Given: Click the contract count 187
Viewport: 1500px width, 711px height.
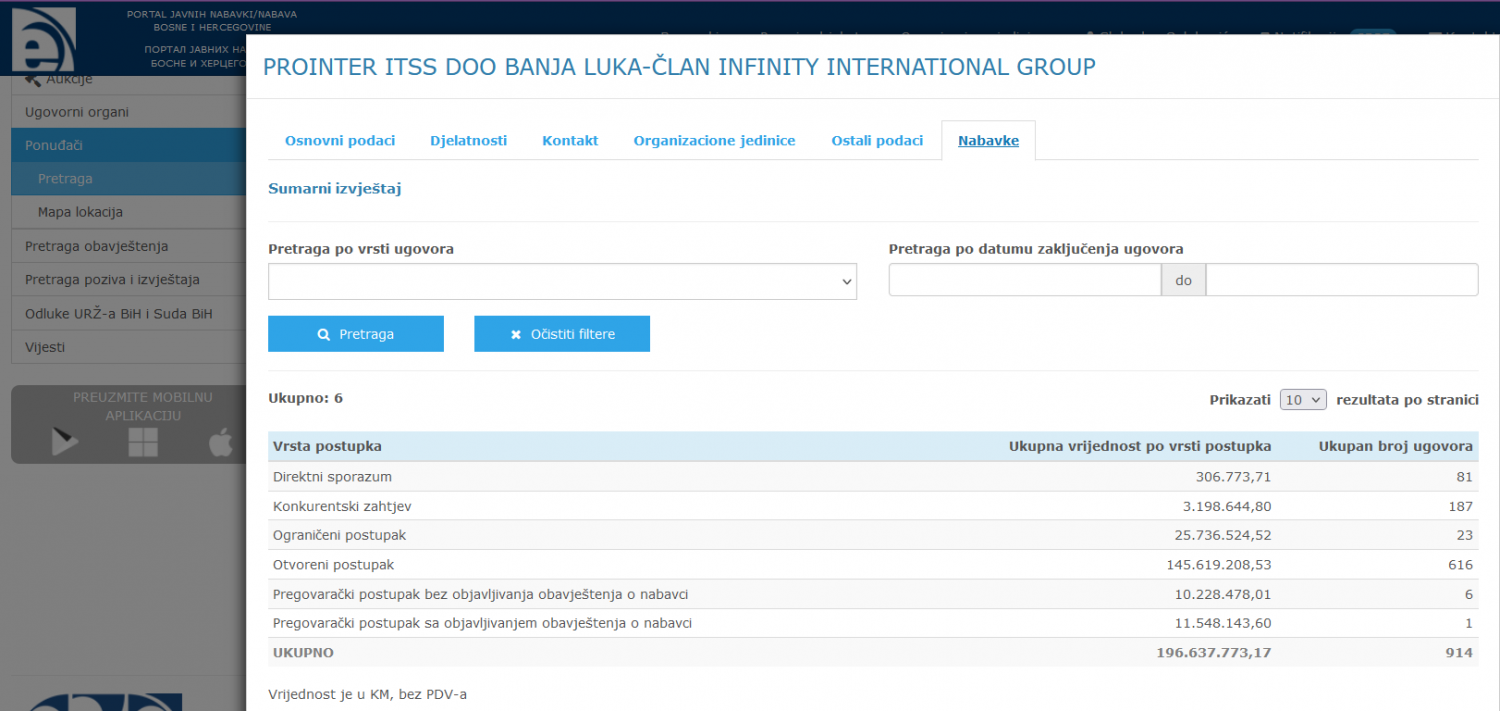Looking at the screenshot, I should (1460, 506).
